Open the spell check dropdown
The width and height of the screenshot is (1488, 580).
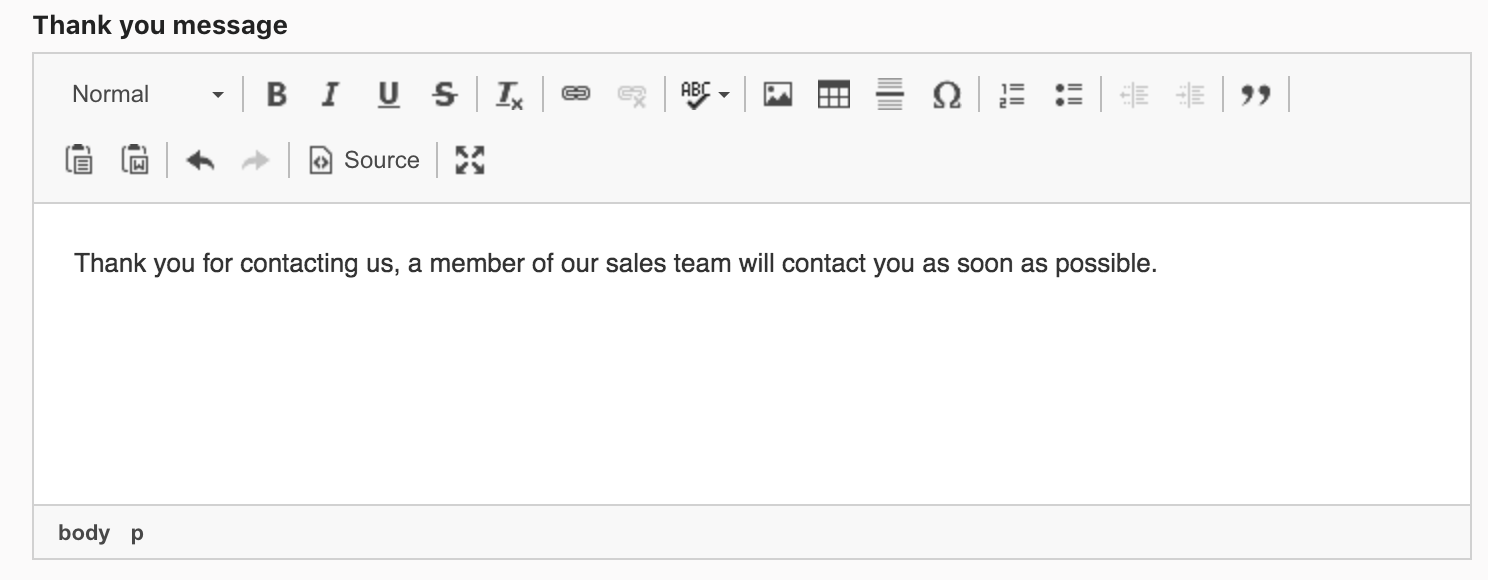point(705,95)
